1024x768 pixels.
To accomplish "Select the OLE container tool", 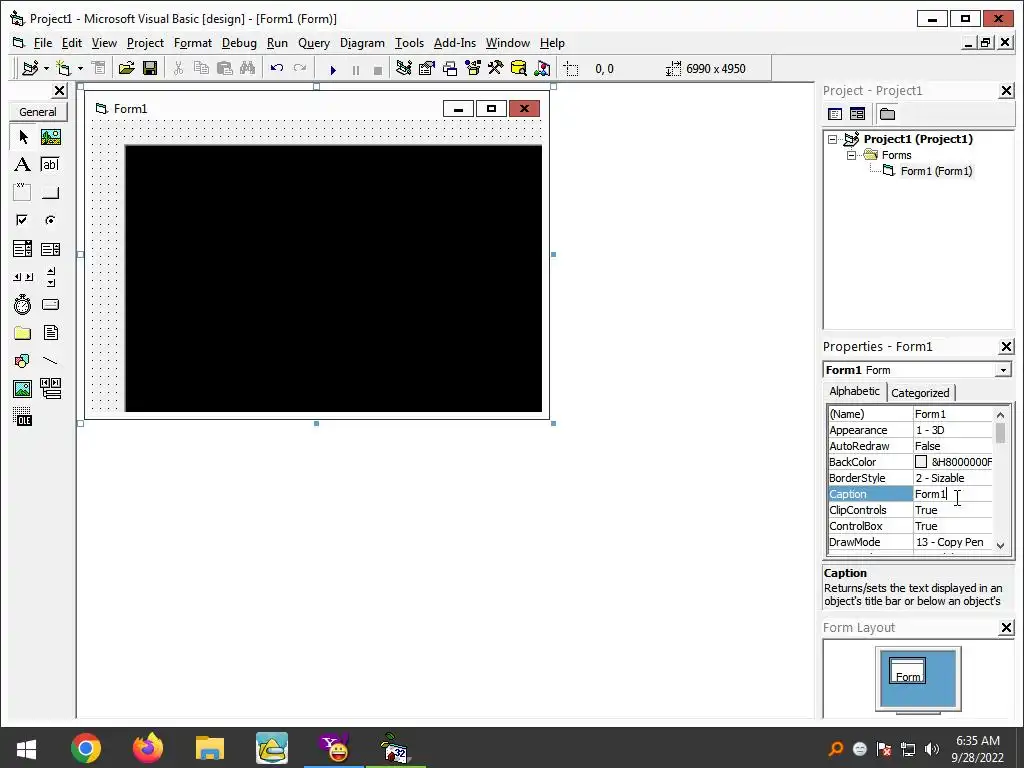I will pyautogui.click(x=22, y=417).
